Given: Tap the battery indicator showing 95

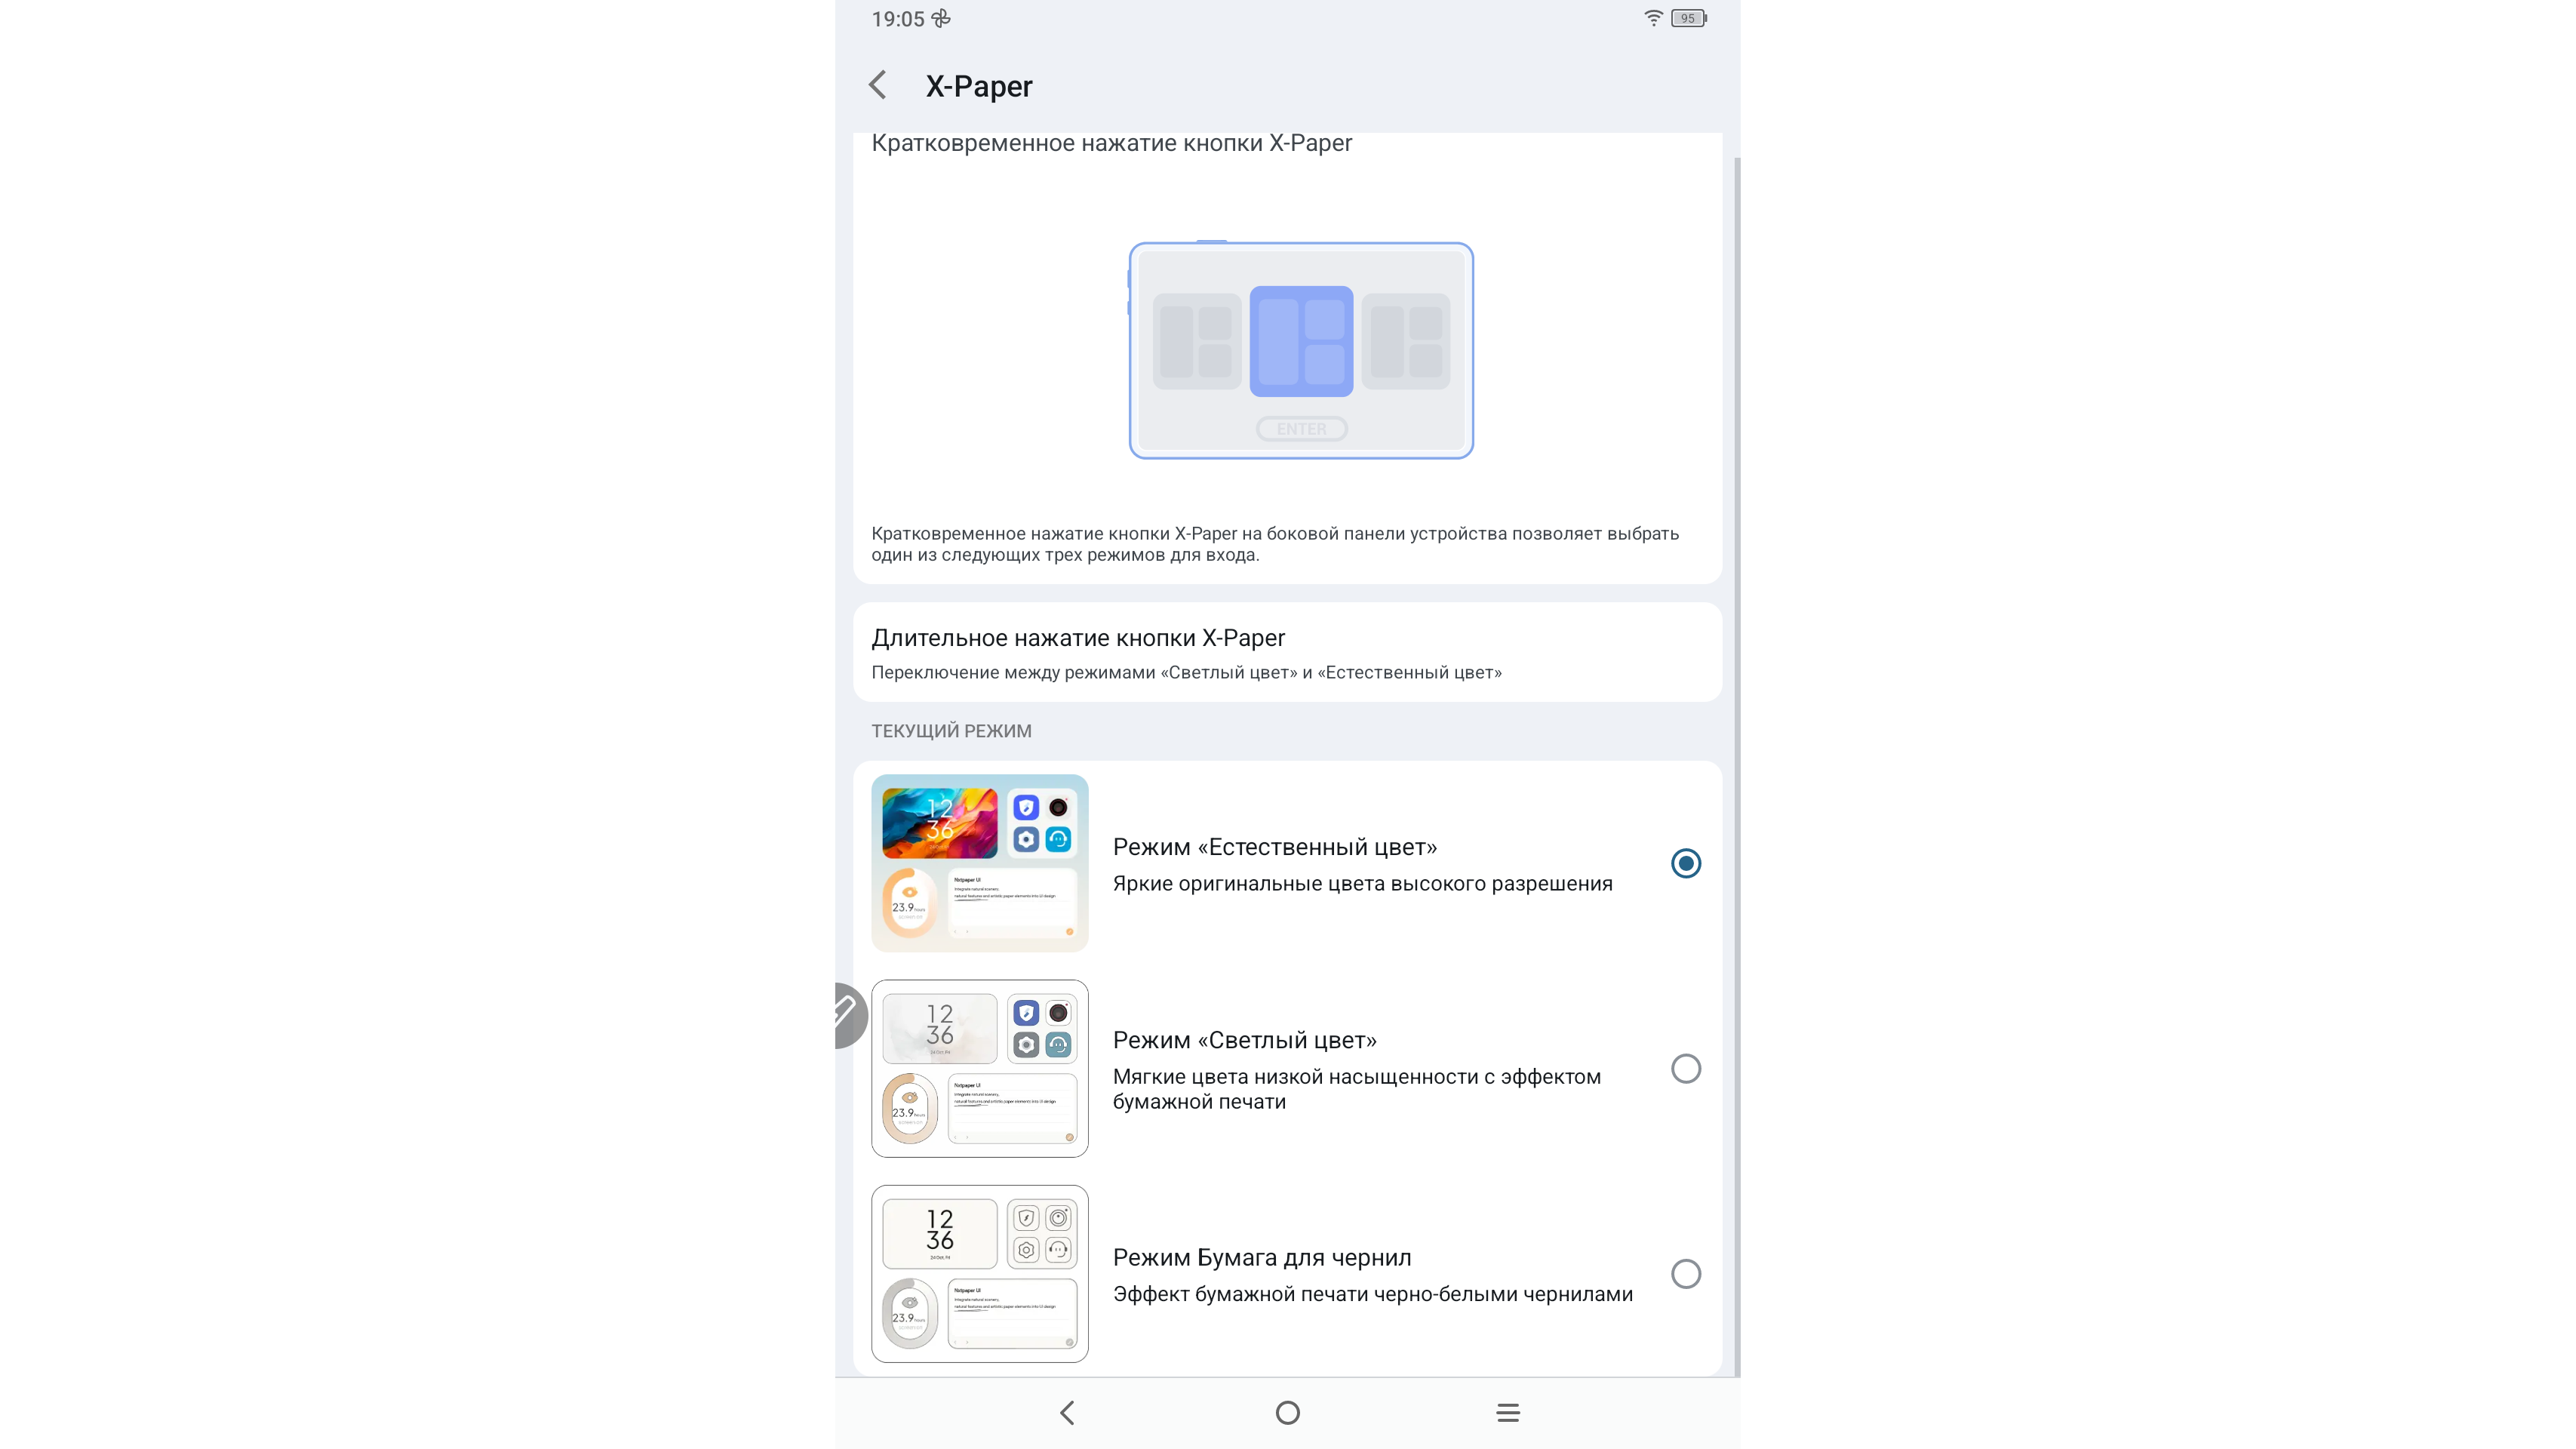Looking at the screenshot, I should tap(1689, 18).
